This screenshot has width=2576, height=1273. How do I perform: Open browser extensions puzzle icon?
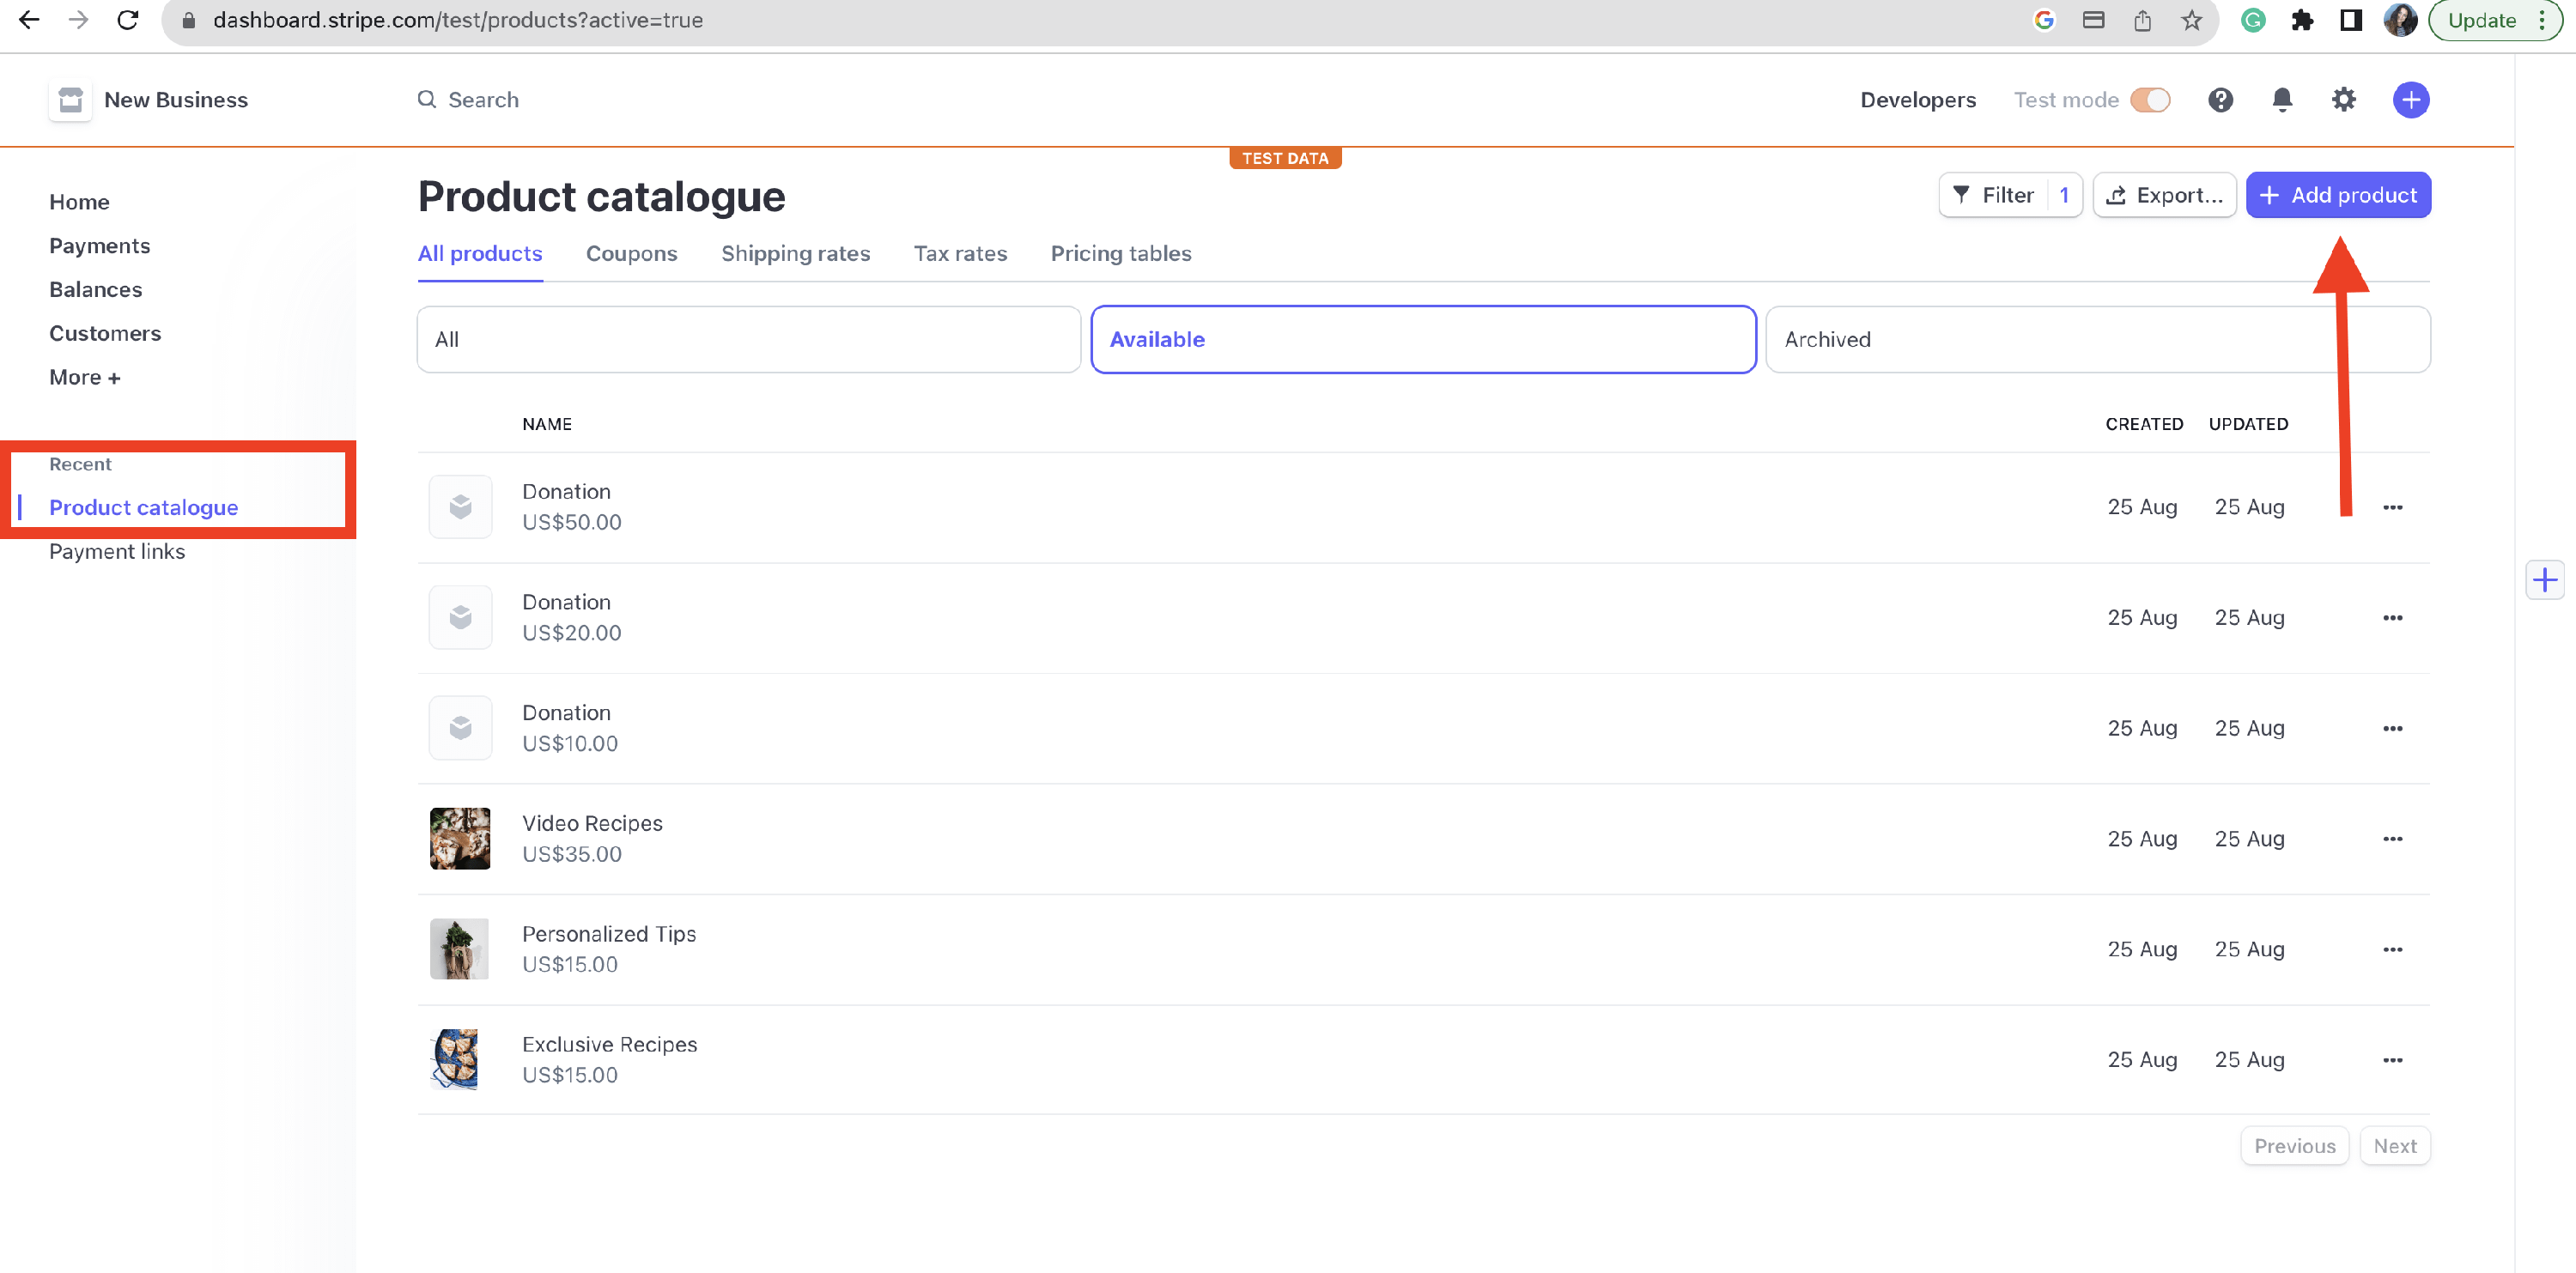[x=2302, y=20]
